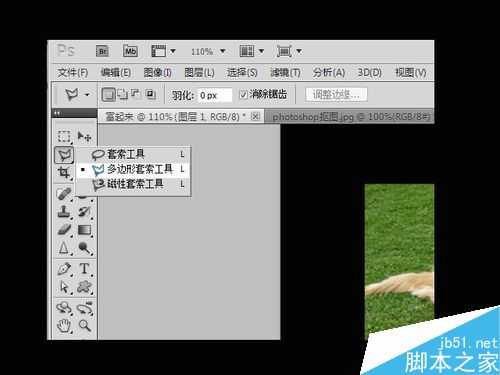Select the 3D Object Rotate tool
This screenshot has height=375, width=500.
[x=64, y=308]
